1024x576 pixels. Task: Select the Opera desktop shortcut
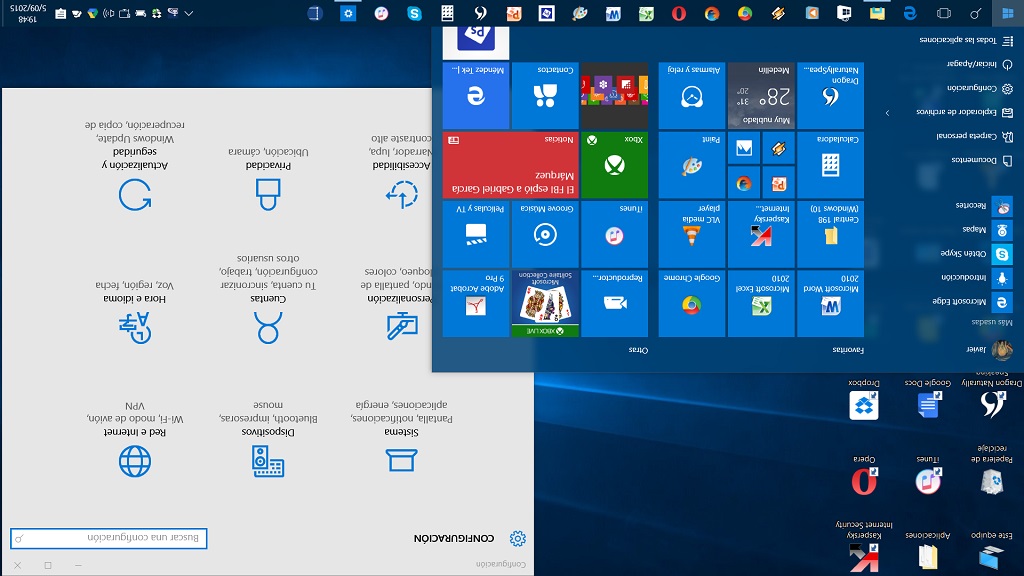[864, 475]
